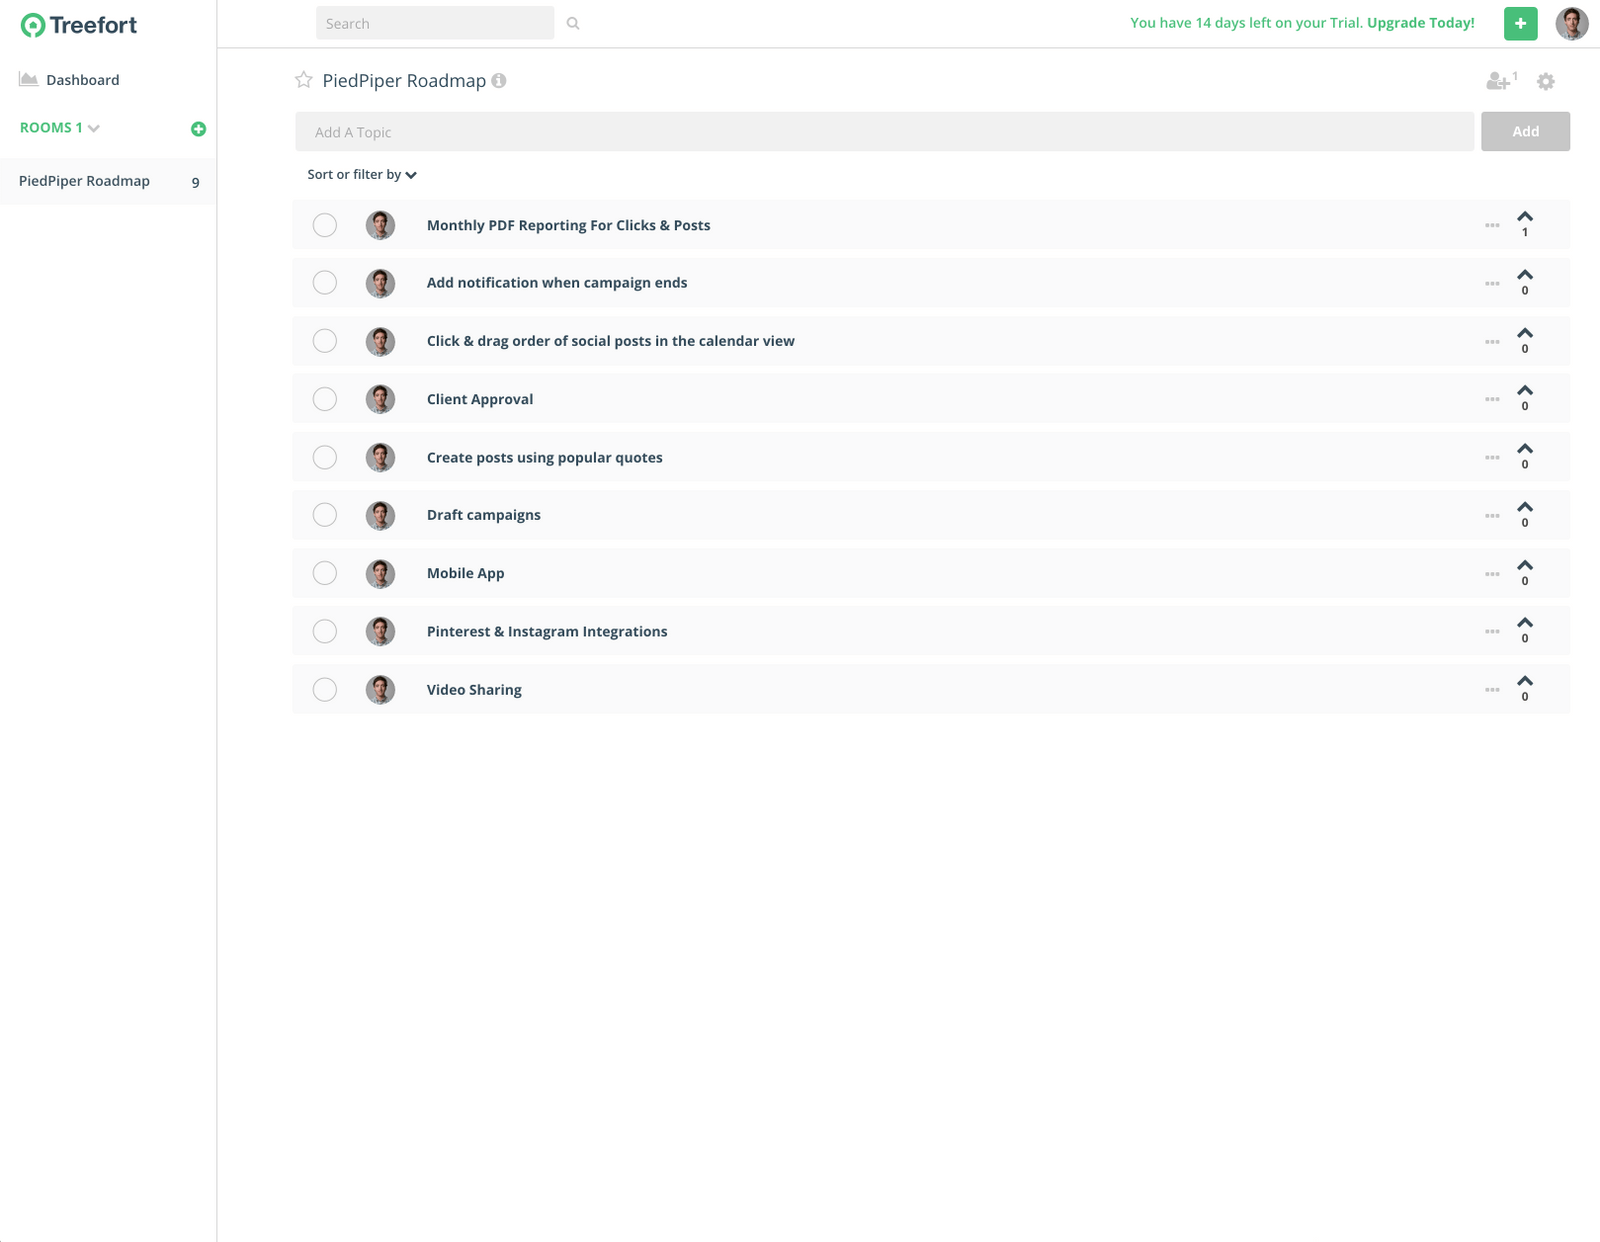Mark Video Sharing as complete
1600x1242 pixels.
tap(325, 689)
